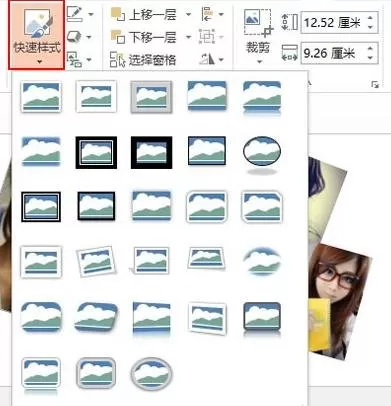Apply the Relaxed Perspective White style
391x406 pixels.
pyautogui.click(x=206, y=258)
